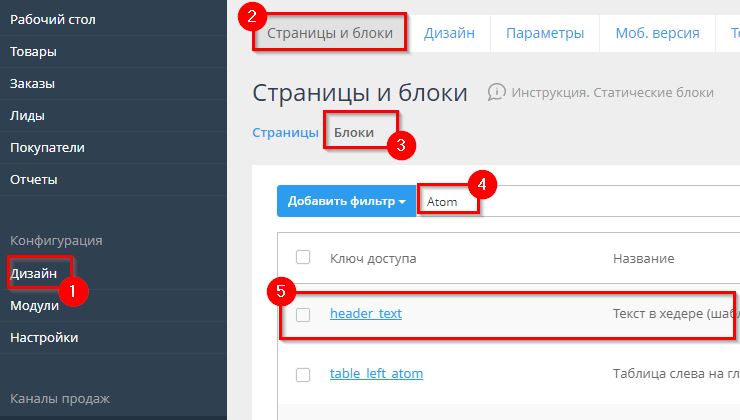Open the Дизайн top tab
Screen dimensions: 740x420
448,33
